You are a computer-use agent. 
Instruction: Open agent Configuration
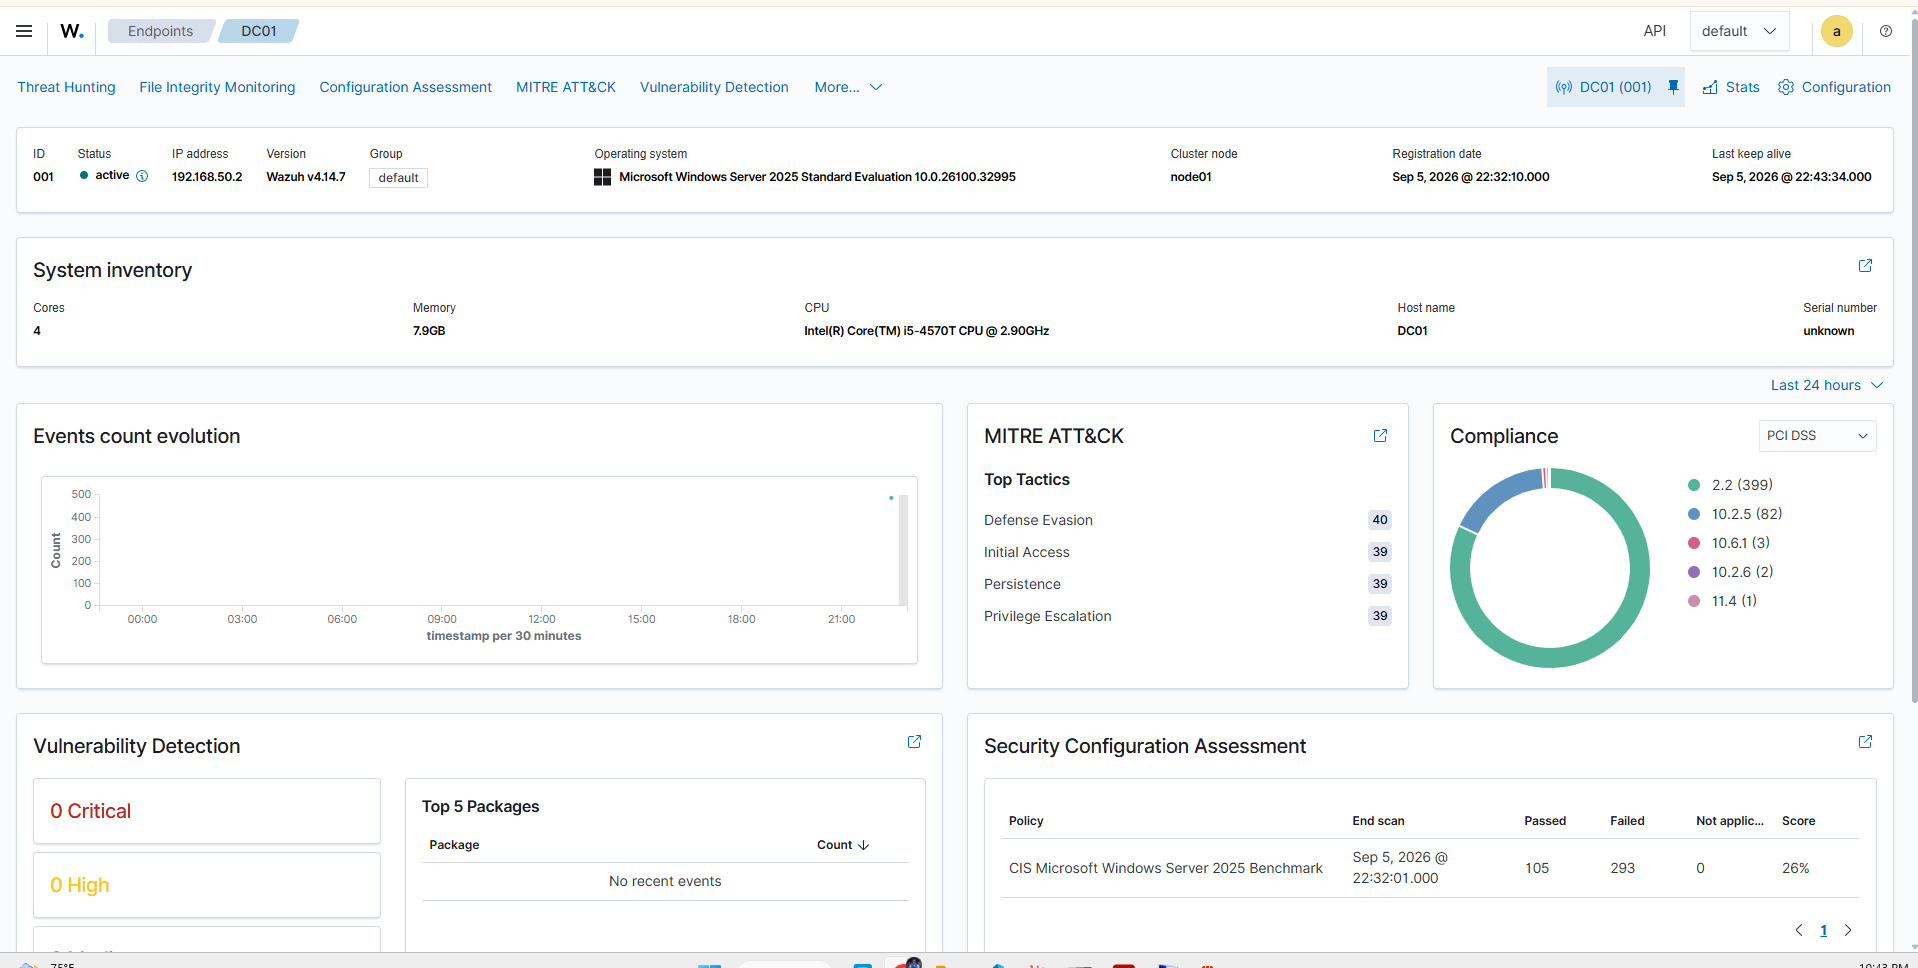[1834, 87]
